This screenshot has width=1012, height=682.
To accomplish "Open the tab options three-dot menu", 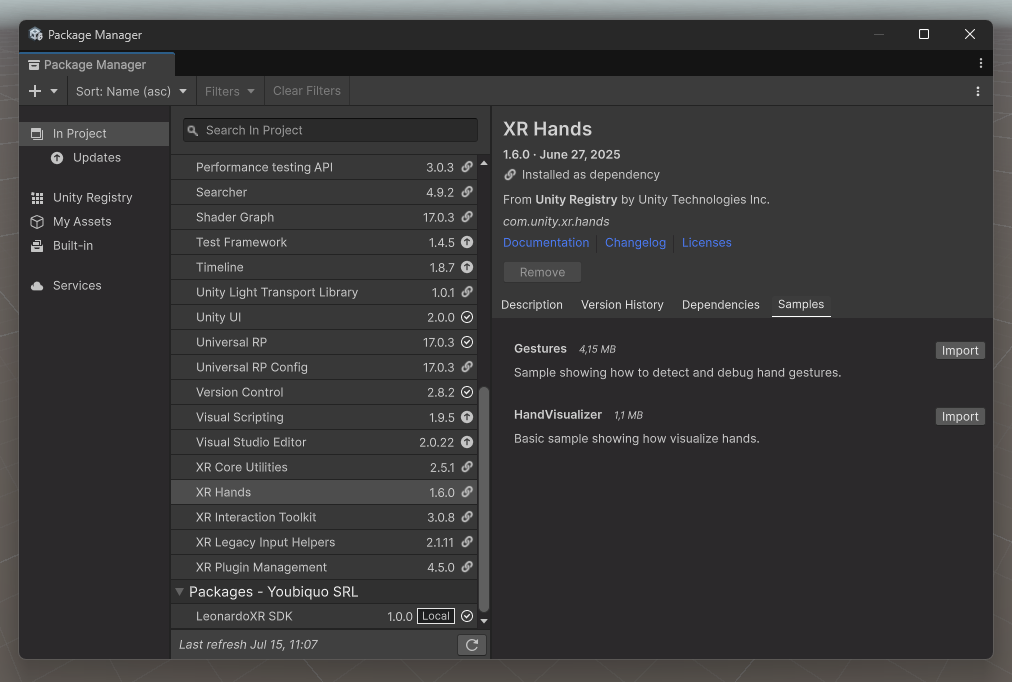I will tap(980, 63).
